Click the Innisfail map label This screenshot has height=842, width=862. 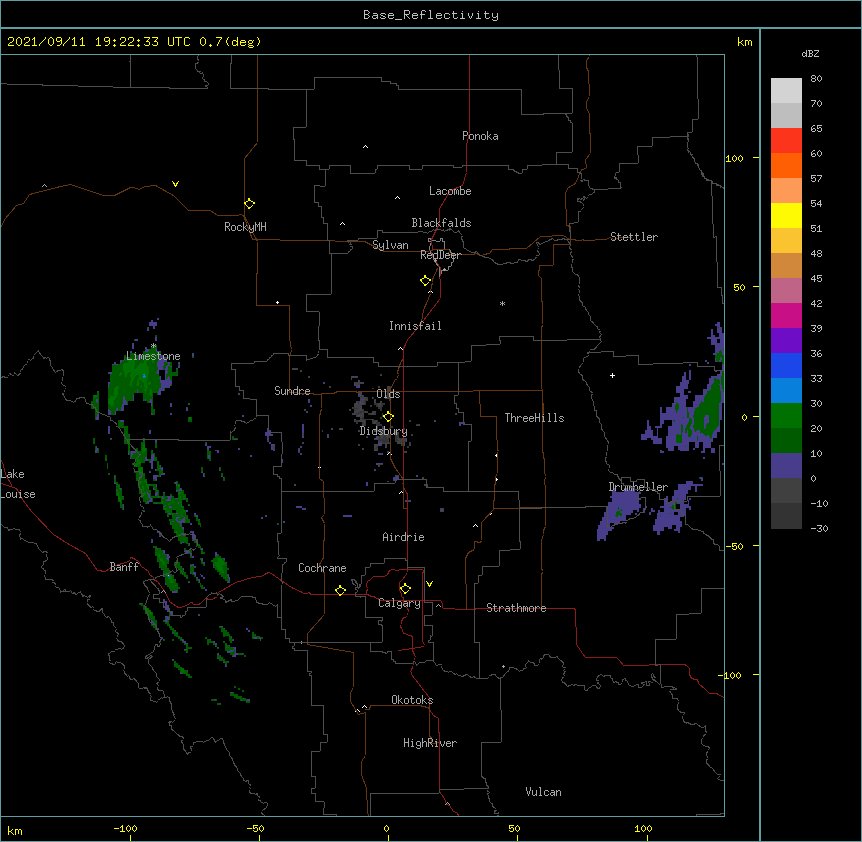pyautogui.click(x=415, y=326)
